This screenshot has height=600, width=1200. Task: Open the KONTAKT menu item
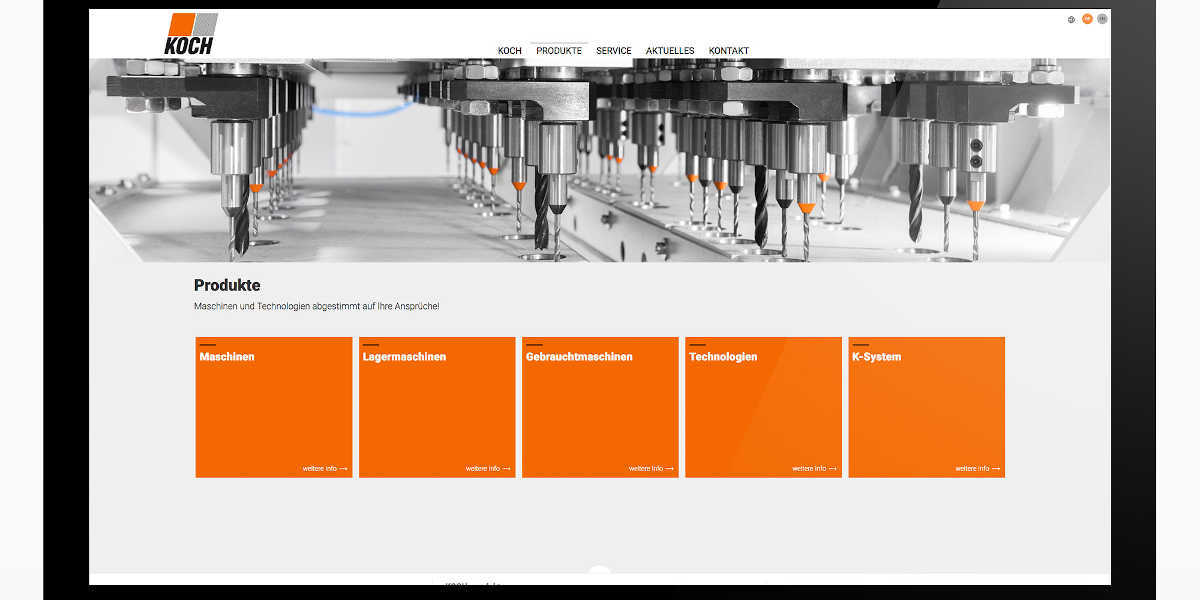pyautogui.click(x=729, y=51)
